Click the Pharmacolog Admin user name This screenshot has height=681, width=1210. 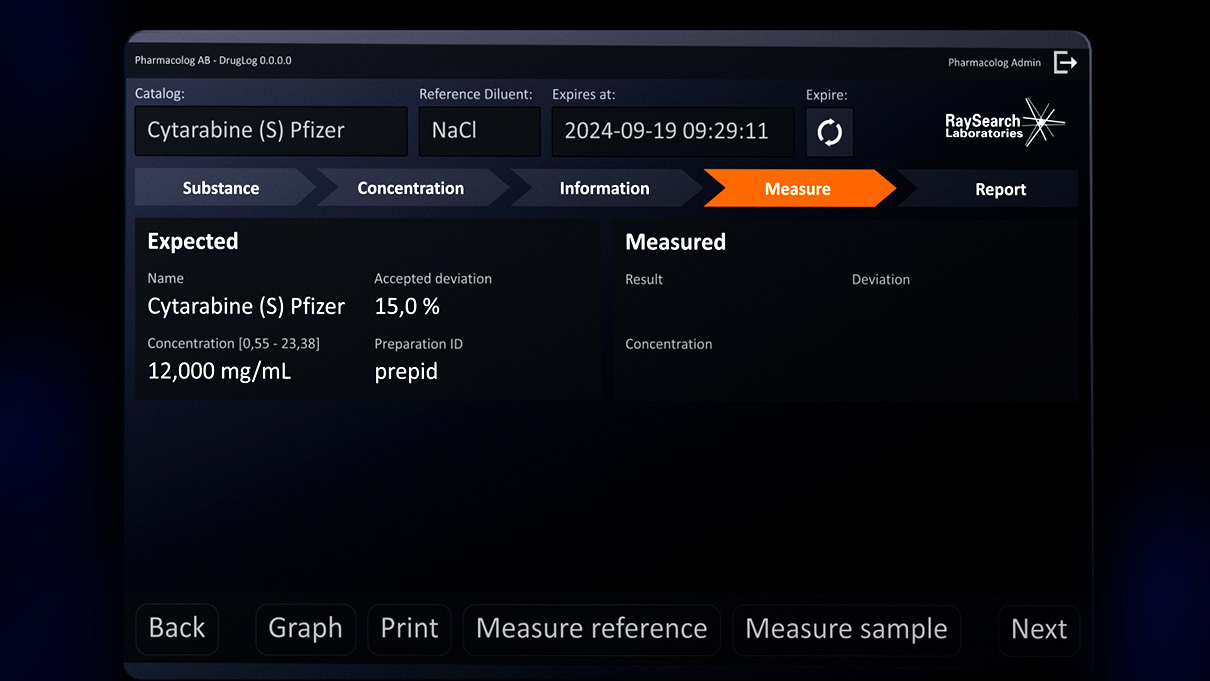[x=994, y=63]
